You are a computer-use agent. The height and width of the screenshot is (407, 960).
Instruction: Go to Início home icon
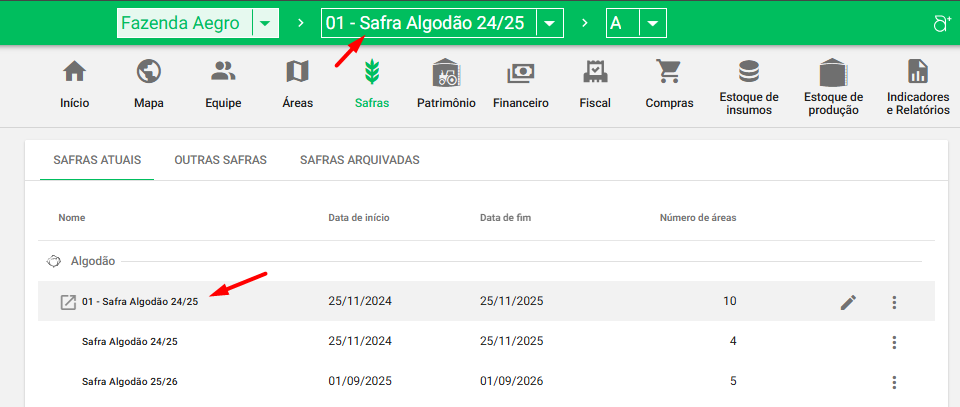(74, 73)
